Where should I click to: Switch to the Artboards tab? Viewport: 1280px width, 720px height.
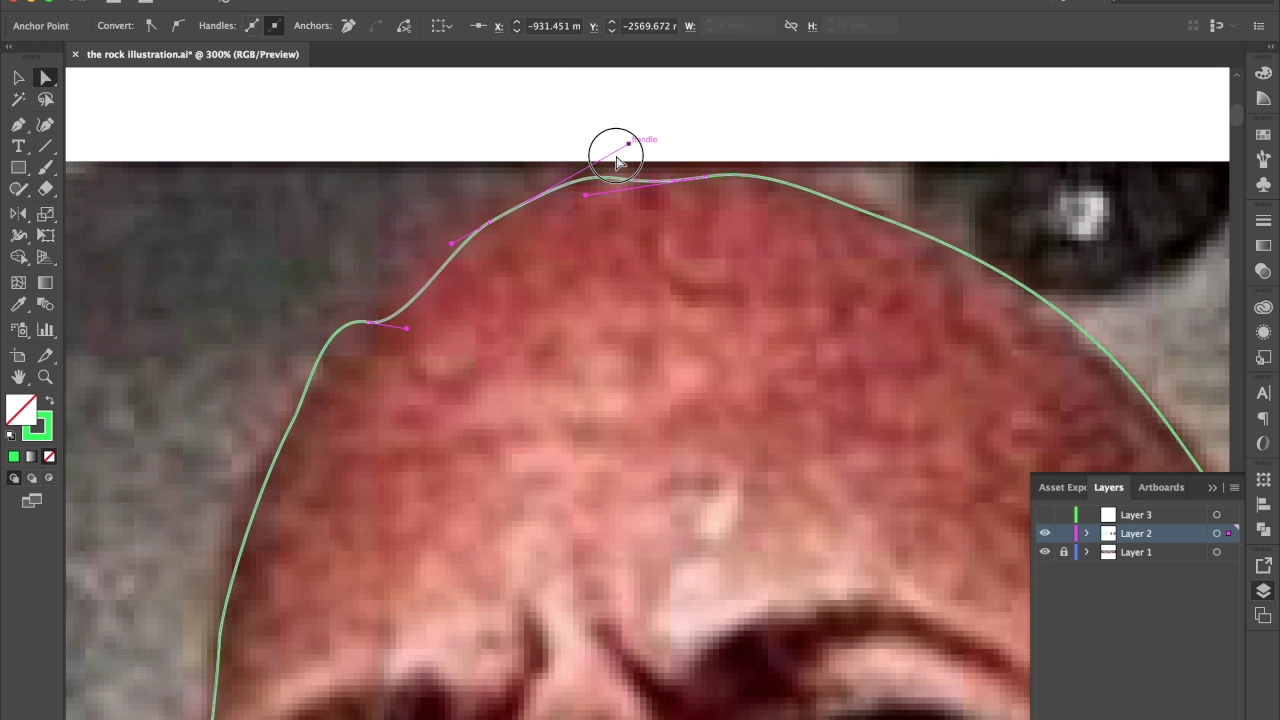pyautogui.click(x=1161, y=487)
